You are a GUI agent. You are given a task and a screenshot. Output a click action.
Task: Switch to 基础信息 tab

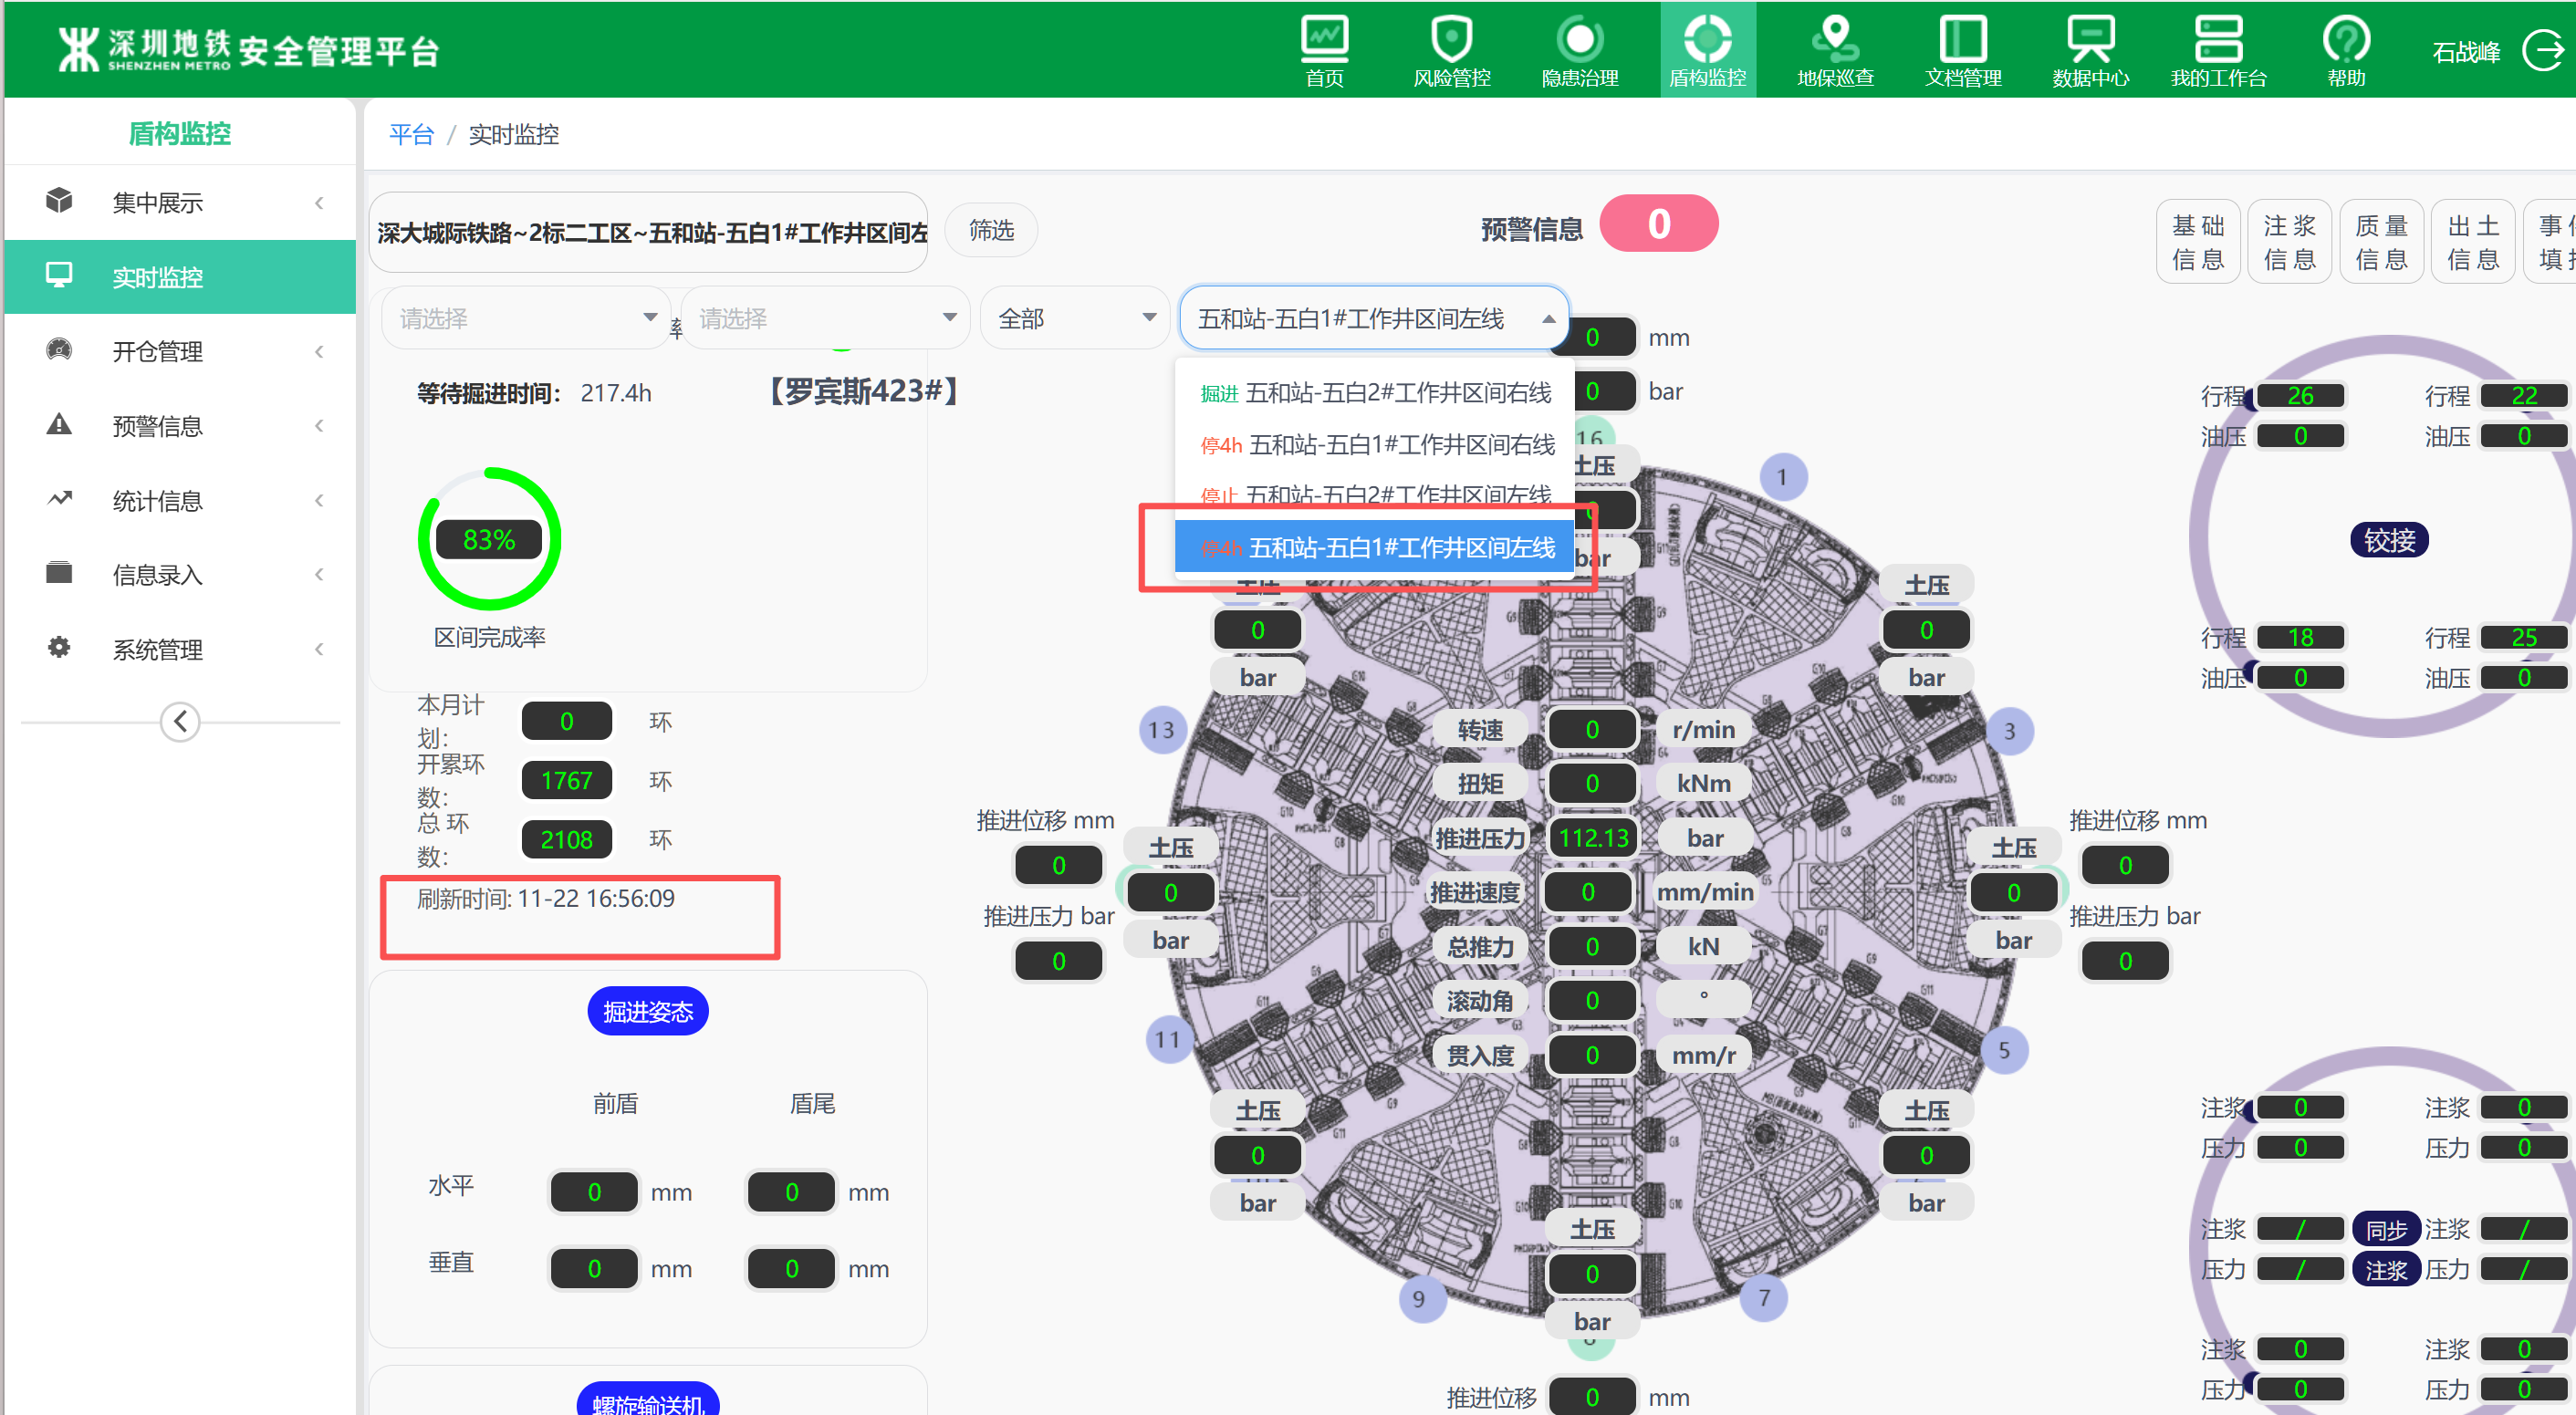pyautogui.click(x=2197, y=242)
